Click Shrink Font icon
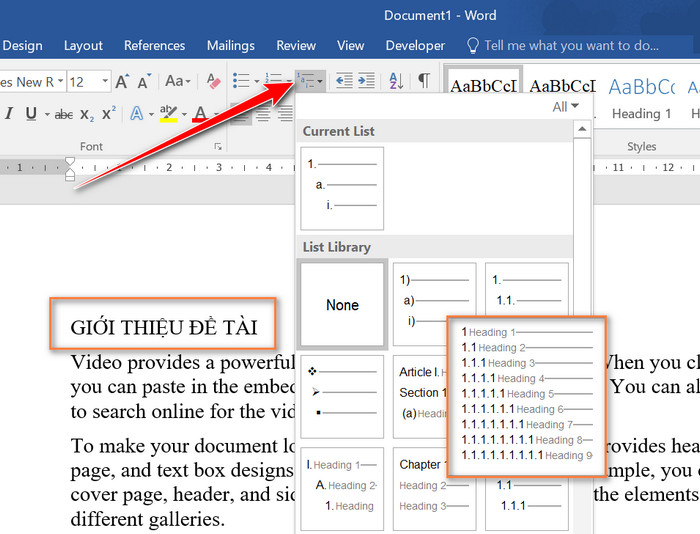Screen dimensions: 700x534 click(144, 82)
